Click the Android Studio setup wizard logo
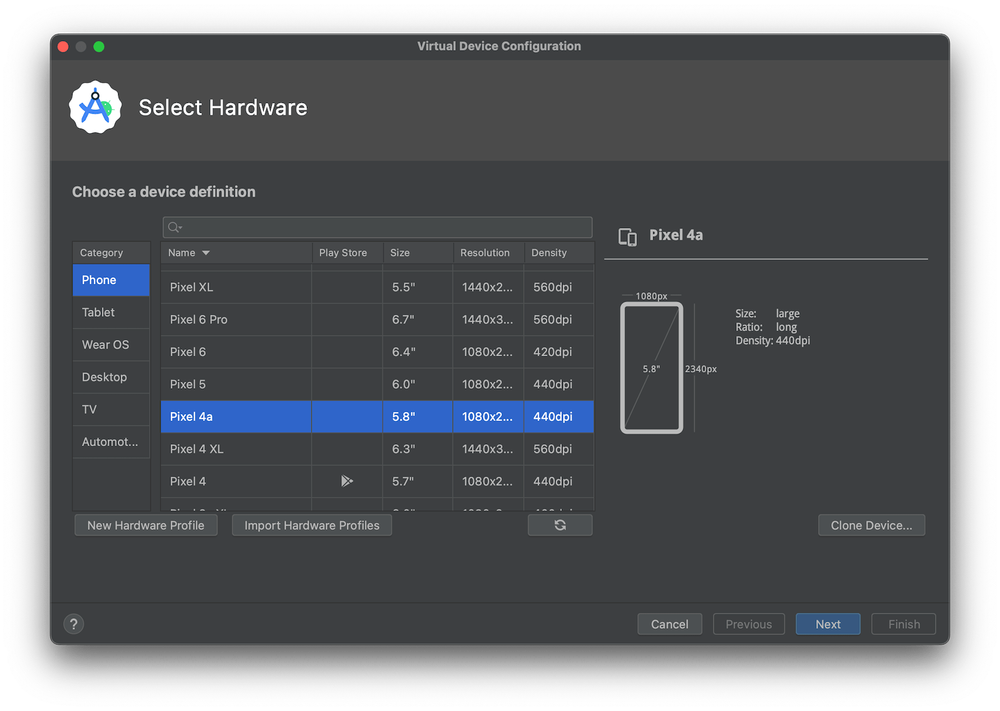 pyautogui.click(x=95, y=106)
